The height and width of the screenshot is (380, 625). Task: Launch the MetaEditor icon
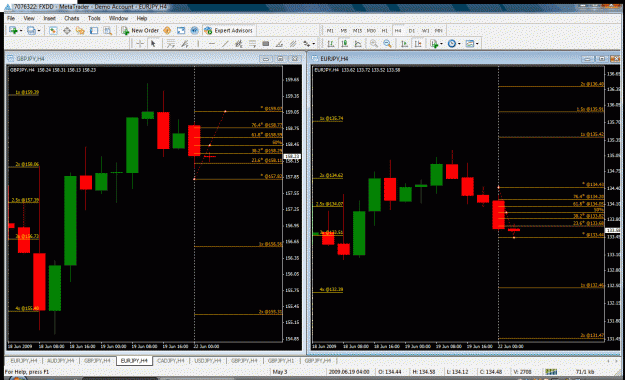point(167,30)
